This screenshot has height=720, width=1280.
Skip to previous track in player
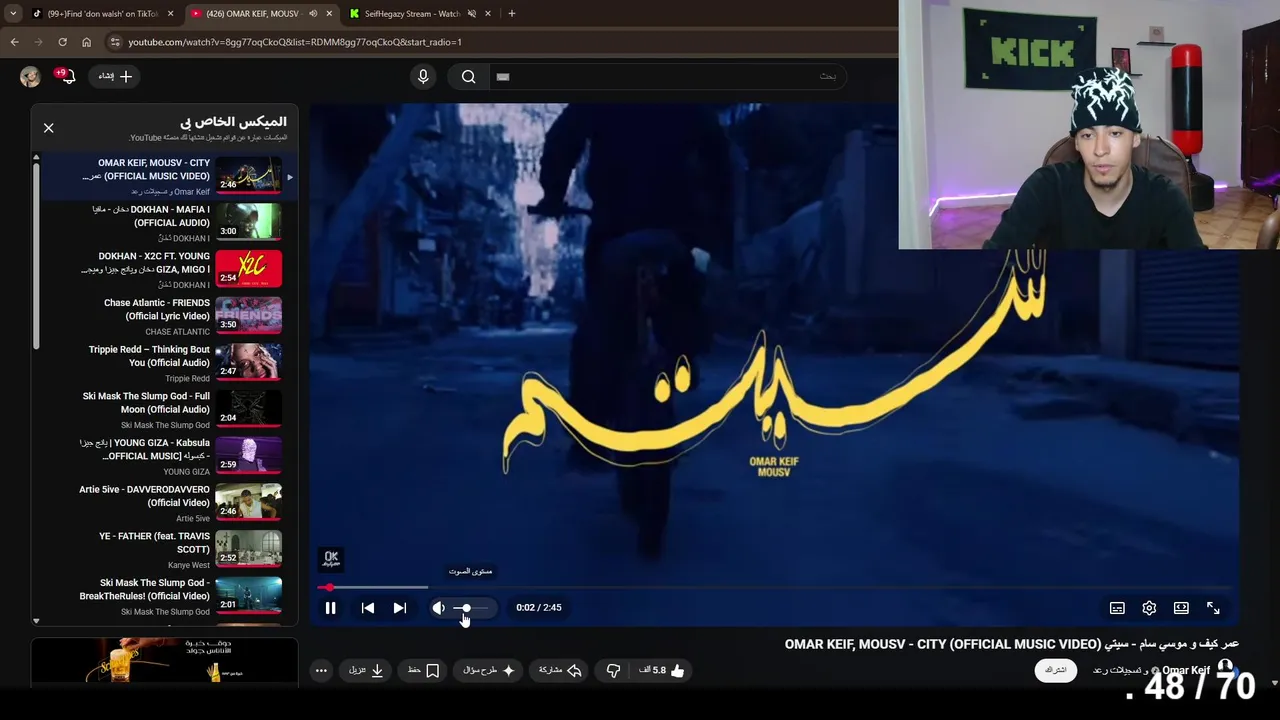tap(368, 608)
